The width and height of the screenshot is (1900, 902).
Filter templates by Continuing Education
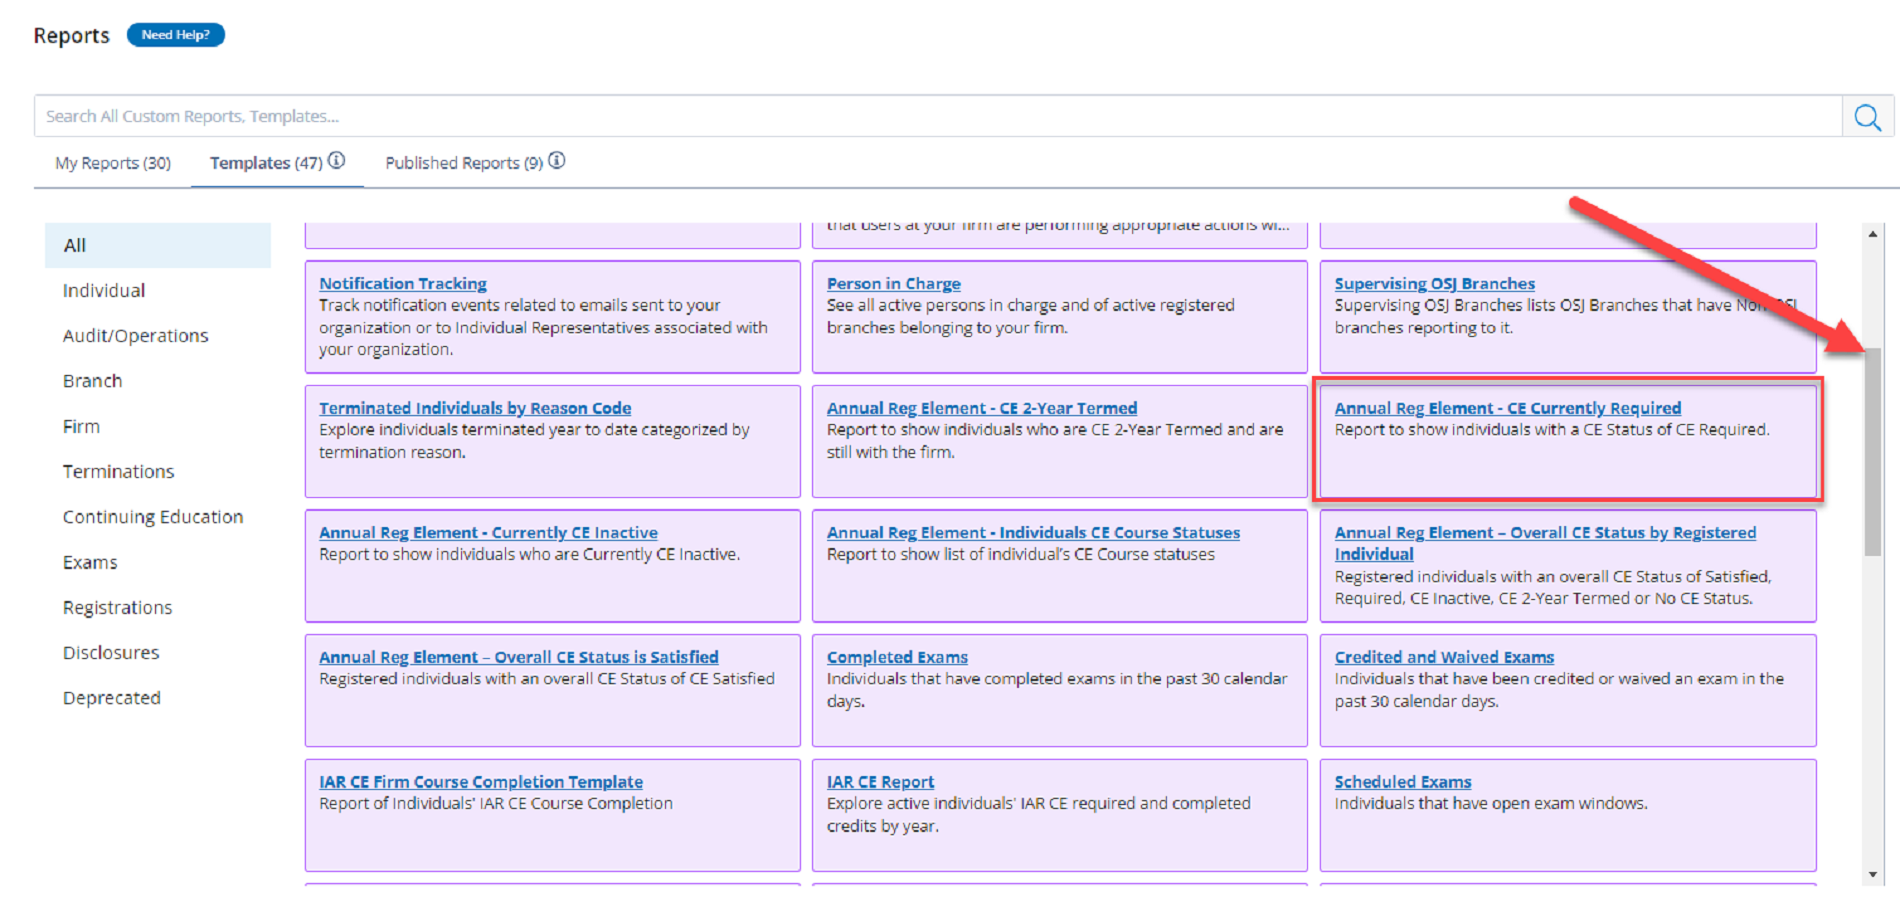pos(153,517)
